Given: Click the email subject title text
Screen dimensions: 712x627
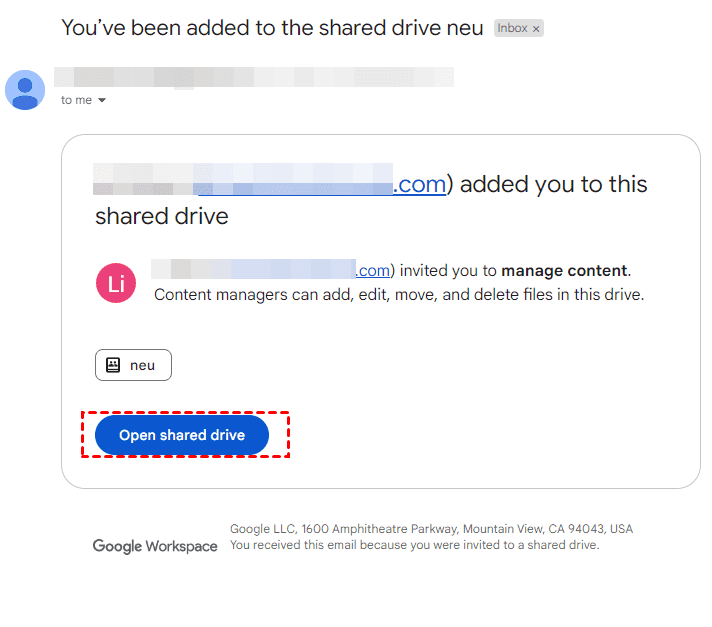Looking at the screenshot, I should pos(272,28).
